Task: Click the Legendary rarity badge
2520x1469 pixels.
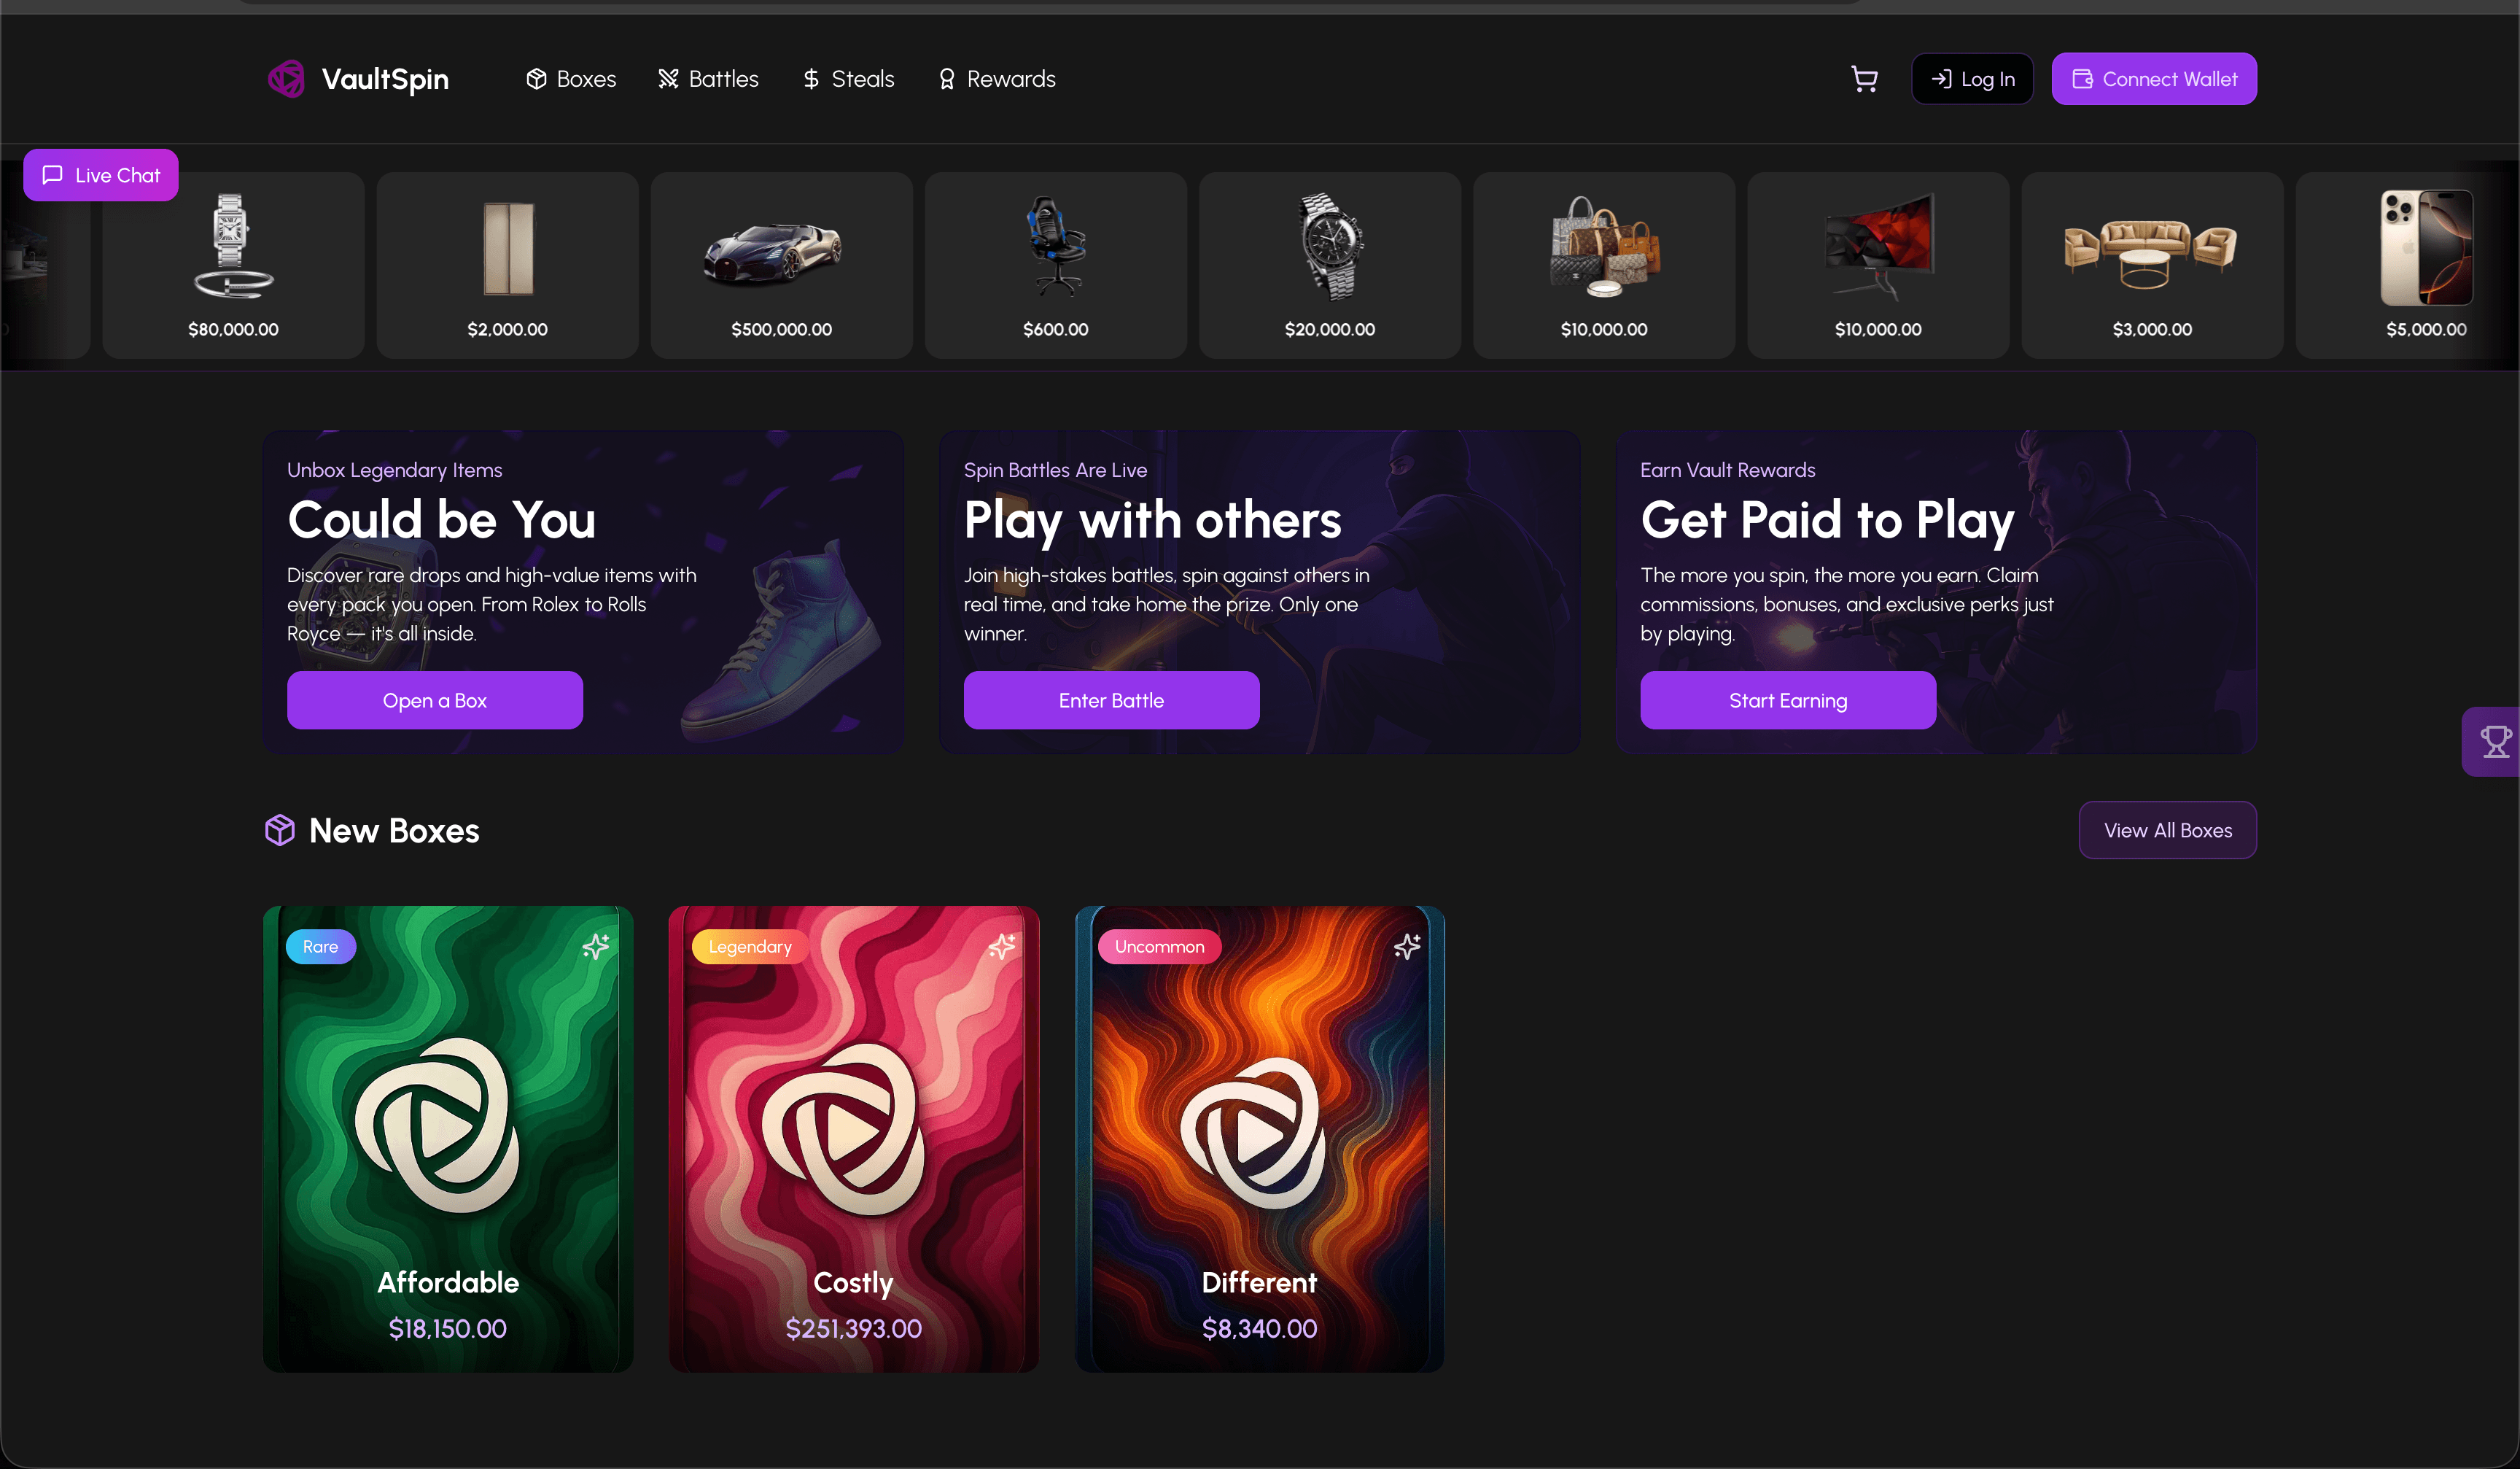Action: [750, 946]
